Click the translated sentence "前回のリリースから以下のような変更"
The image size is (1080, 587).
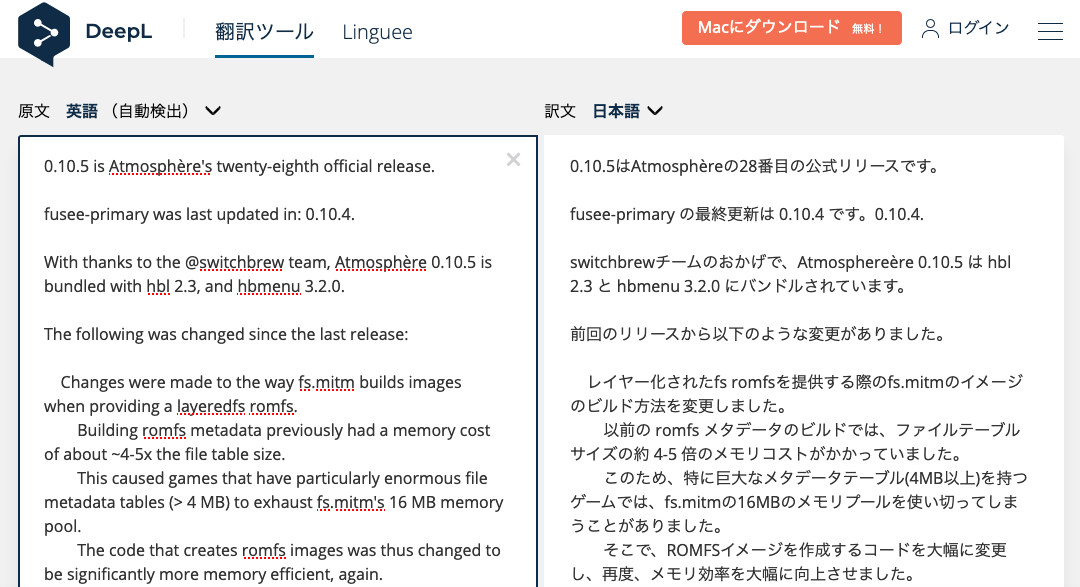[757, 334]
